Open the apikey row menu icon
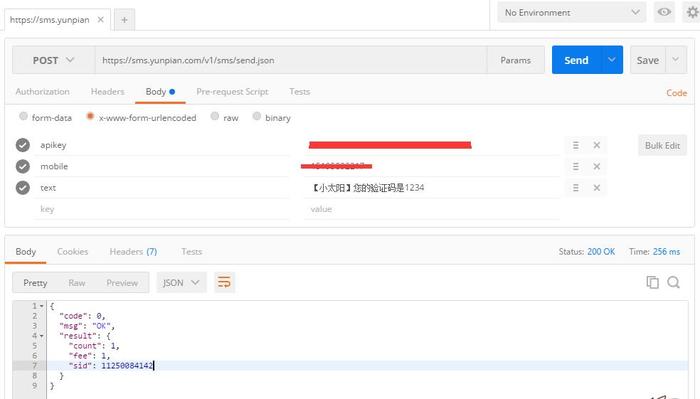Image resolution: width=700 pixels, height=399 pixels. click(576, 145)
